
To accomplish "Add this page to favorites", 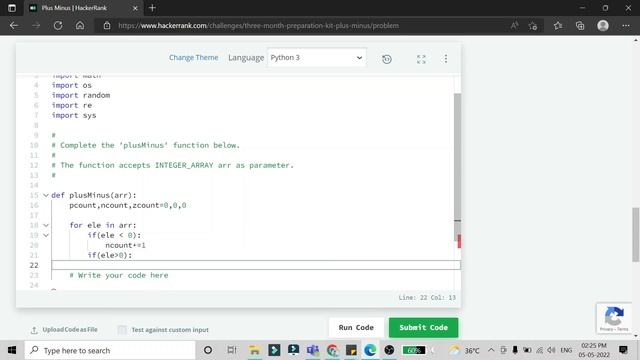I will [x=533, y=26].
